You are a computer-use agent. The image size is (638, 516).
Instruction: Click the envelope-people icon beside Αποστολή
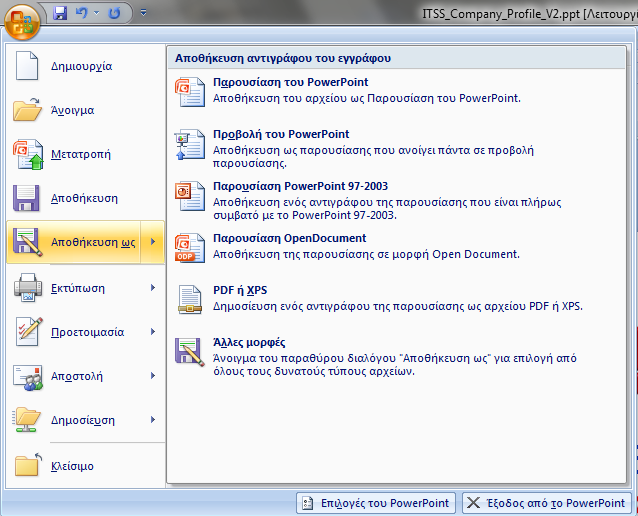[x=28, y=377]
